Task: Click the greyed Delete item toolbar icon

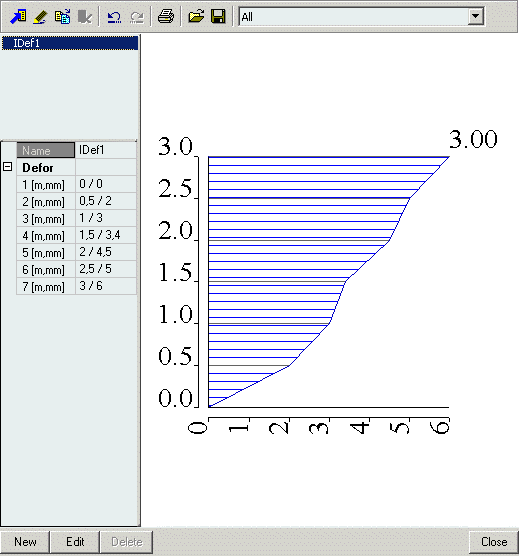Action: (x=85, y=17)
